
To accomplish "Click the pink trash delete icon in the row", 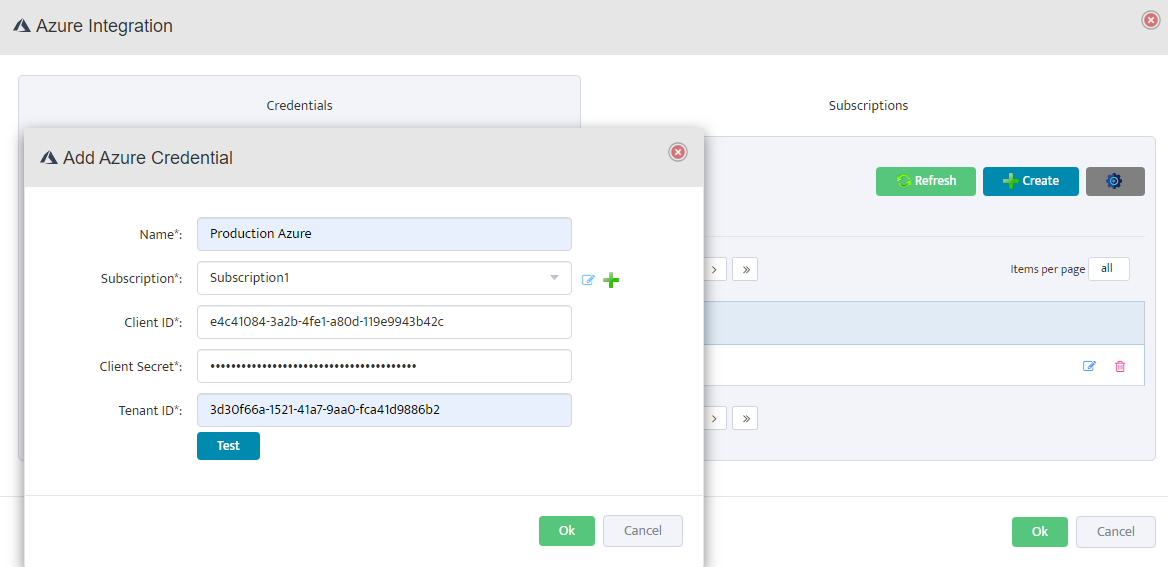I will pyautogui.click(x=1119, y=366).
